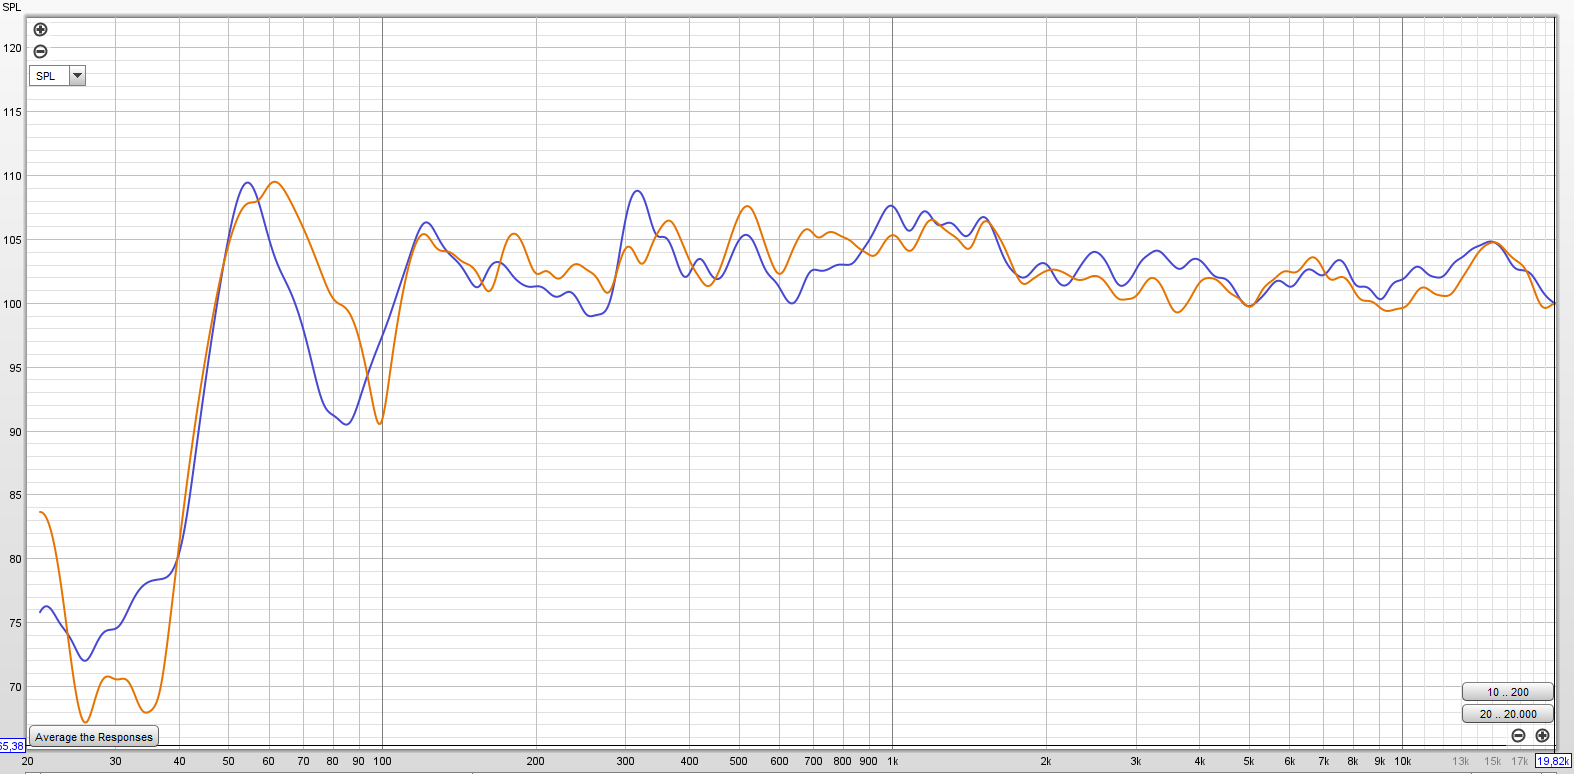Zoom out SPL axis with minus icon above SPL dropdown
The image size is (1574, 774).
[40, 52]
